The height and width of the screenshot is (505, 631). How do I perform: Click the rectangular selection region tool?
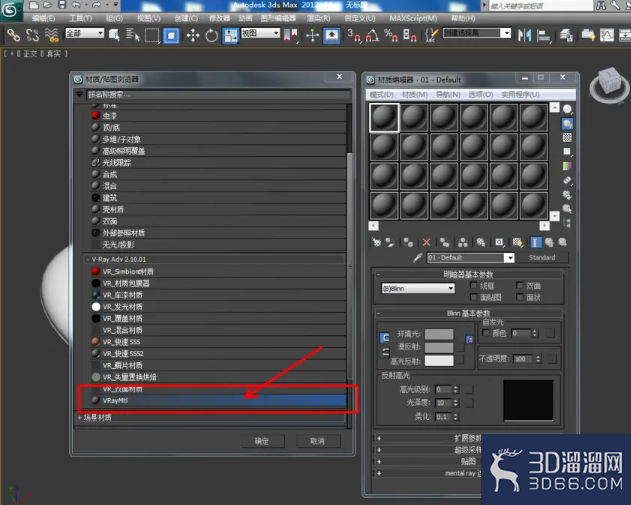click(x=152, y=35)
